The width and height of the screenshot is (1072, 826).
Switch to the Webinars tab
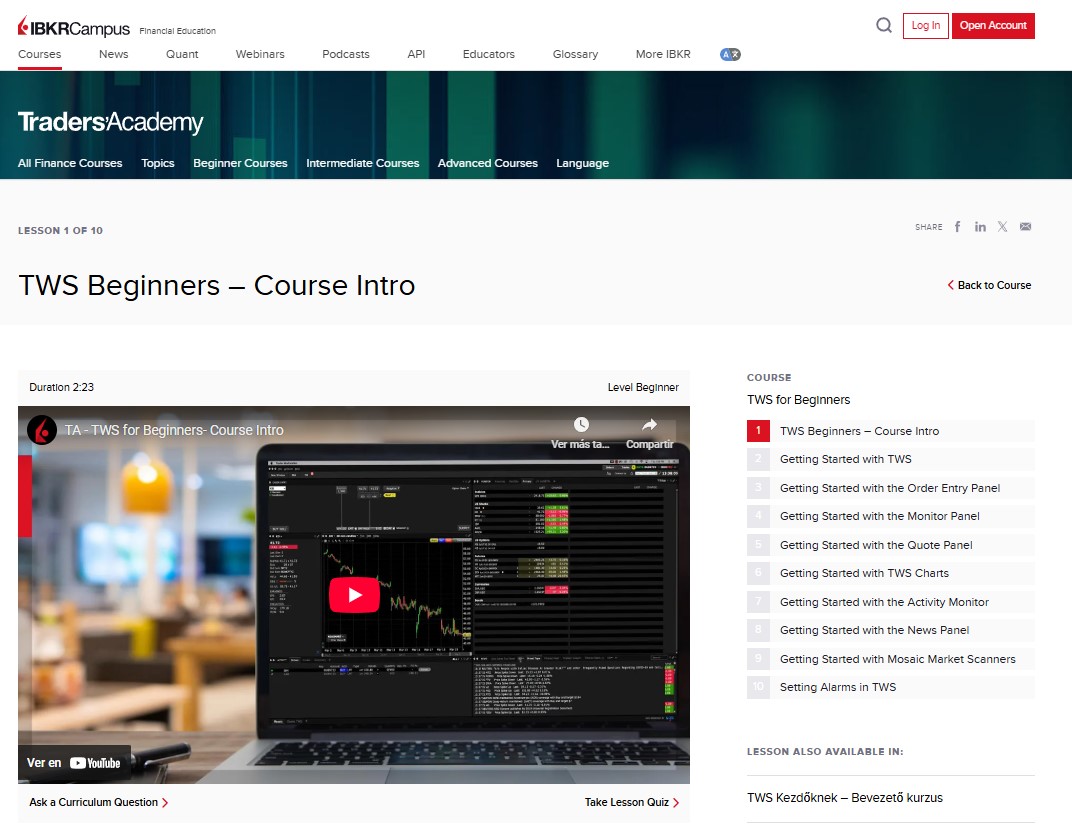[260, 54]
